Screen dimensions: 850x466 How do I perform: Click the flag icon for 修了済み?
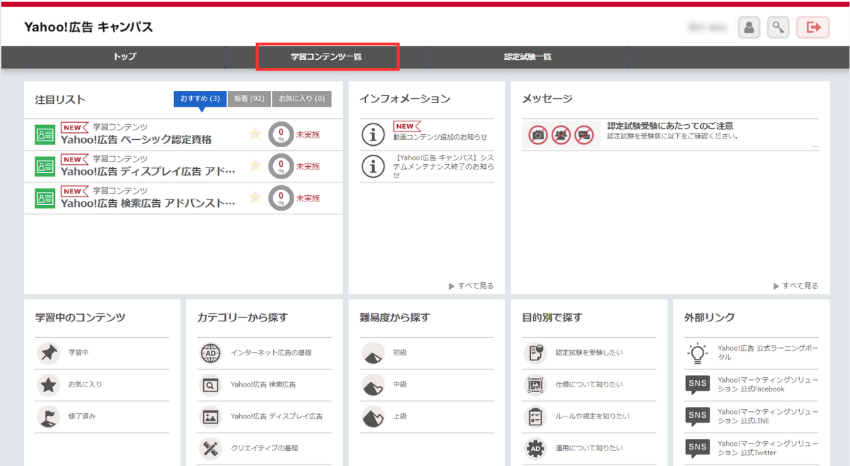(48, 417)
